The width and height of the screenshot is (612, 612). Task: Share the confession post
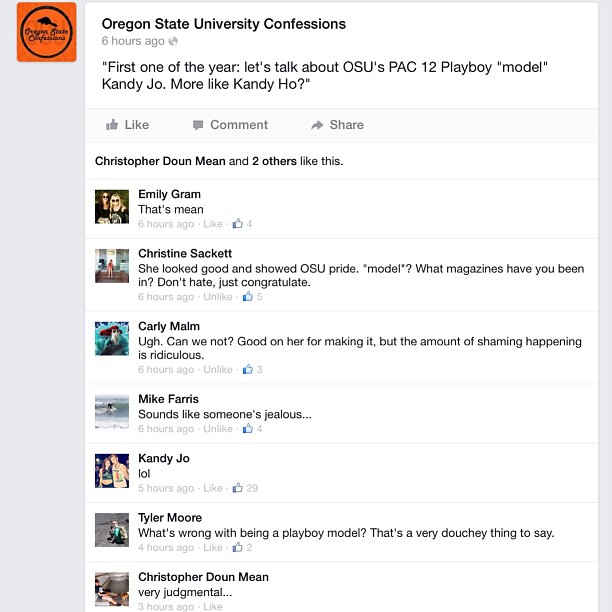point(337,125)
